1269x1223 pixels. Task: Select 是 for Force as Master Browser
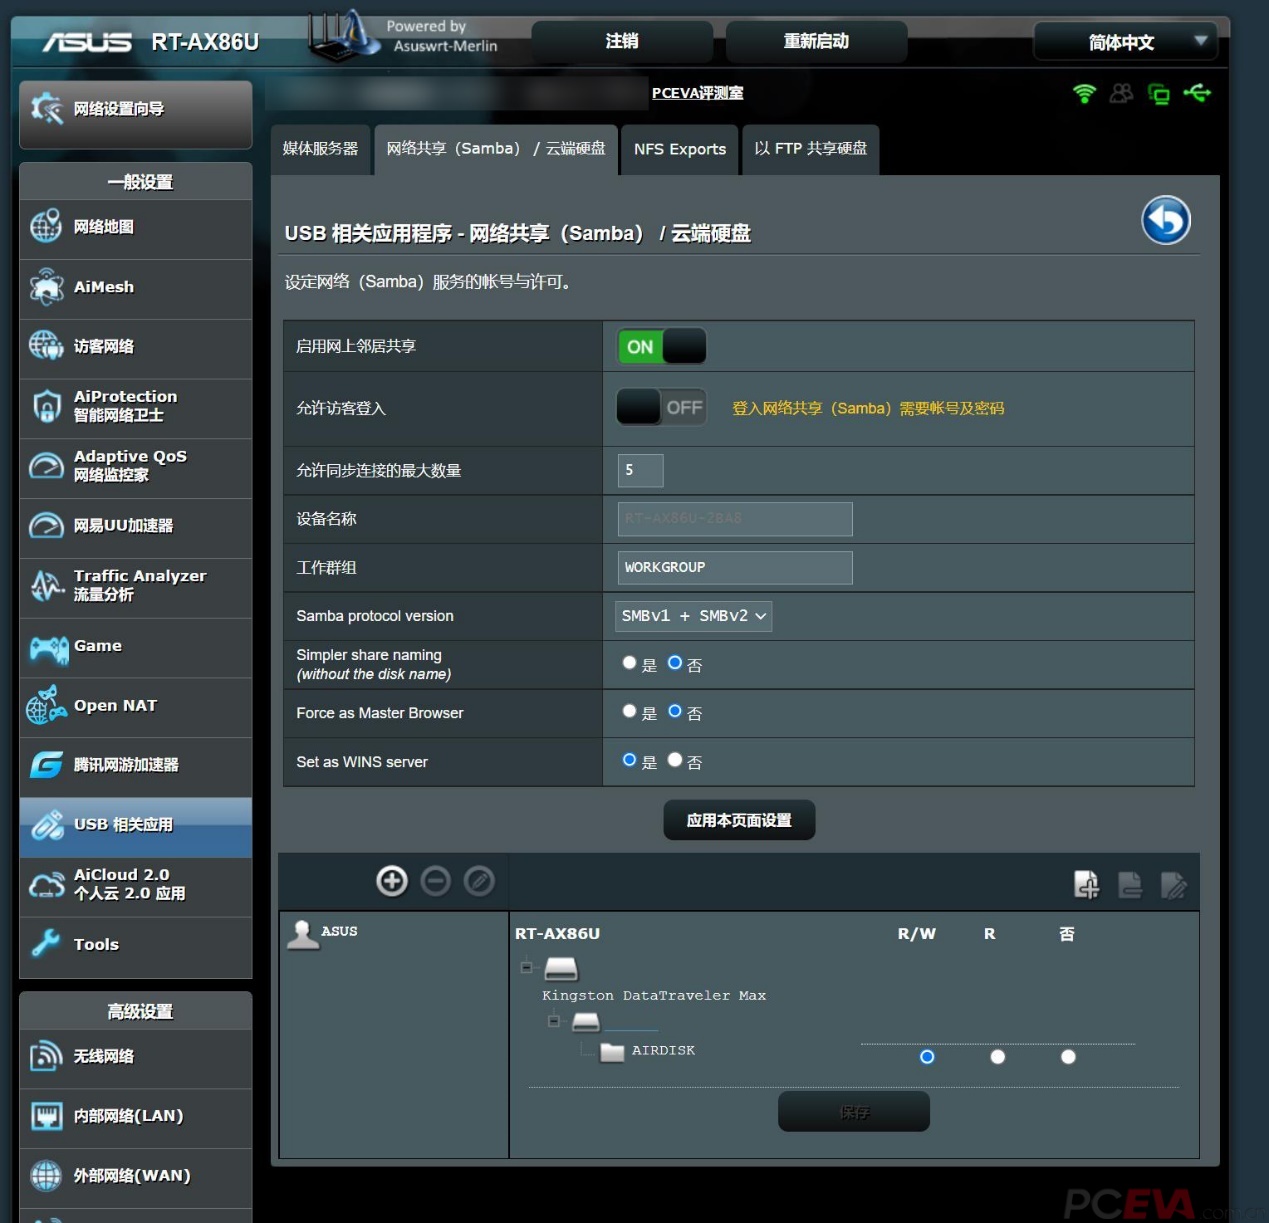pyautogui.click(x=629, y=712)
